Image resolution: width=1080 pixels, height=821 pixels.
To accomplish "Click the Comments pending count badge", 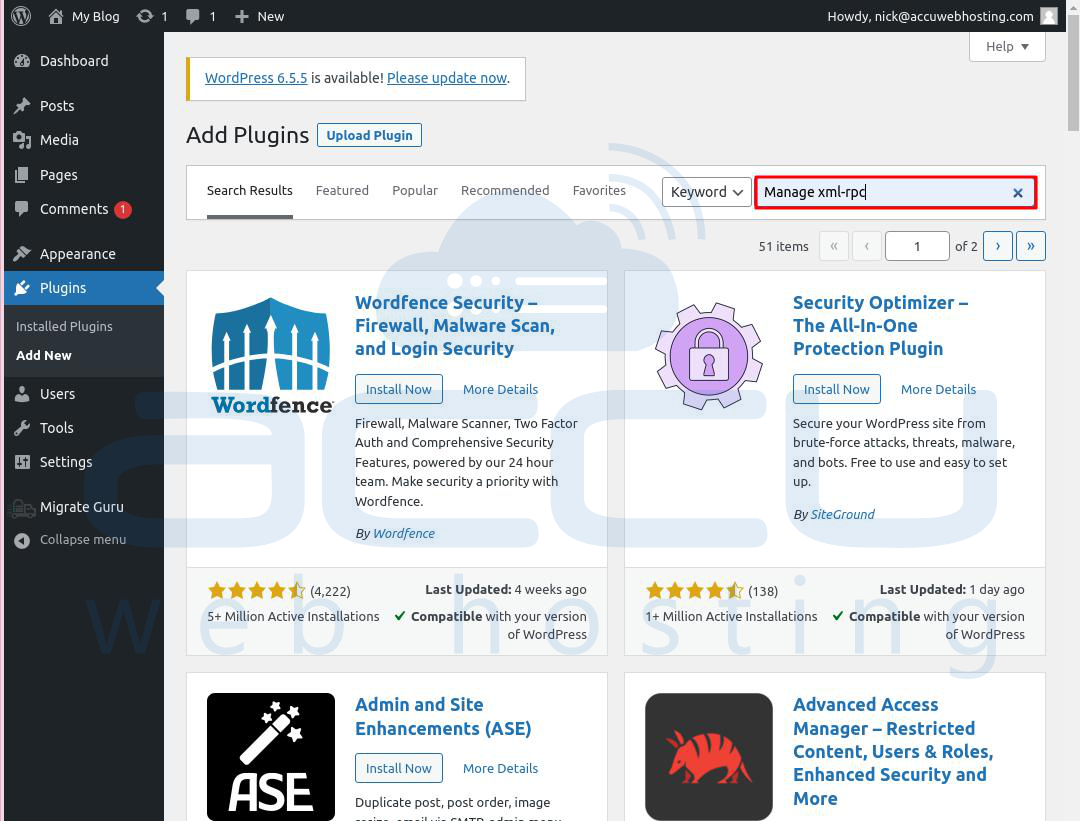I will 123,209.
